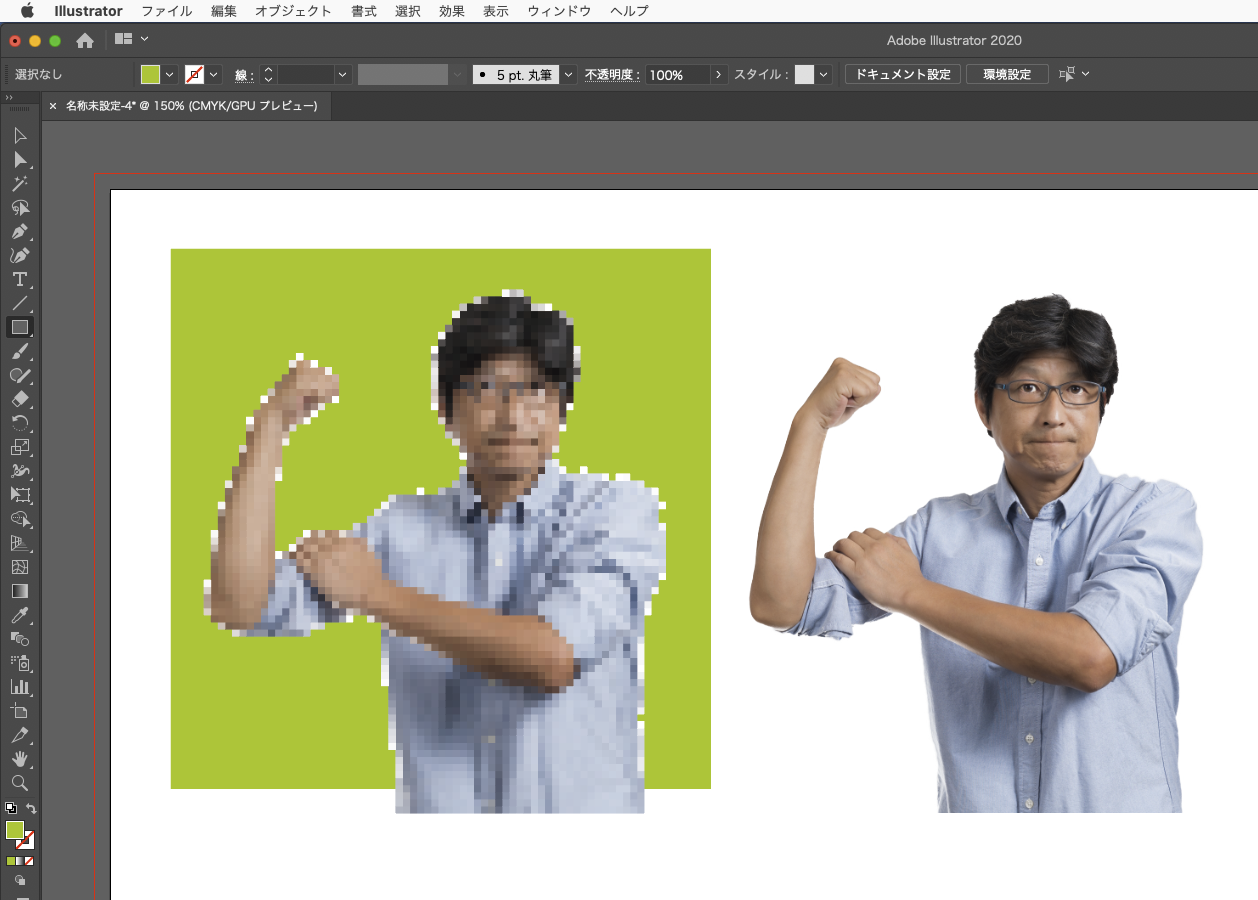Click the stroke weight stepper arrows
Viewport: 1258px width, 900px height.
pyautogui.click(x=268, y=75)
